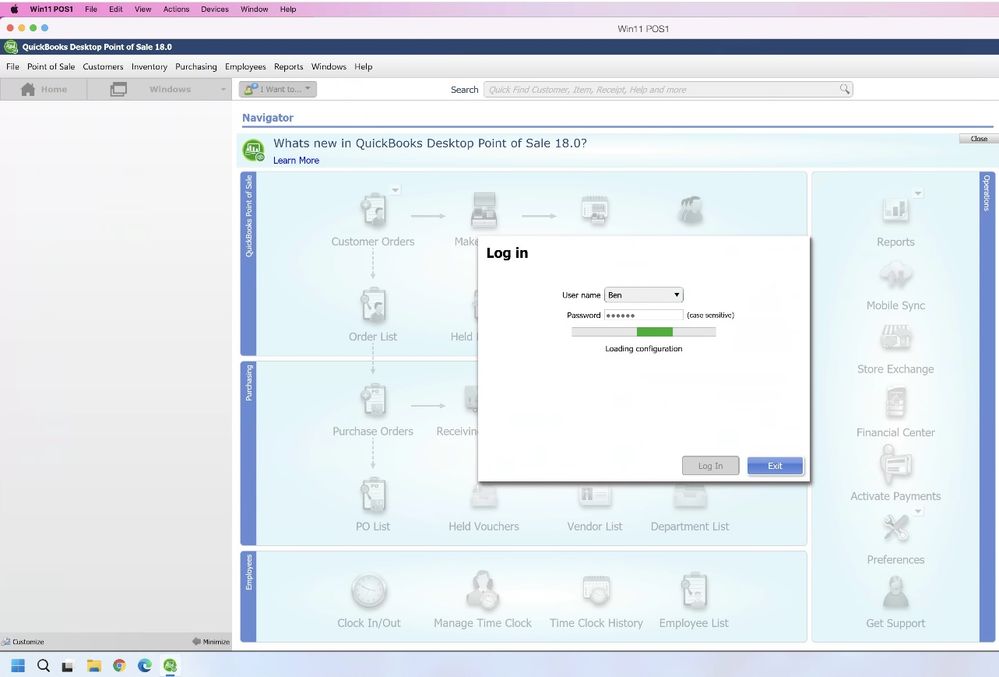Viewport: 999px width, 677px height.
Task: Open the Employee List icon
Action: (x=694, y=590)
